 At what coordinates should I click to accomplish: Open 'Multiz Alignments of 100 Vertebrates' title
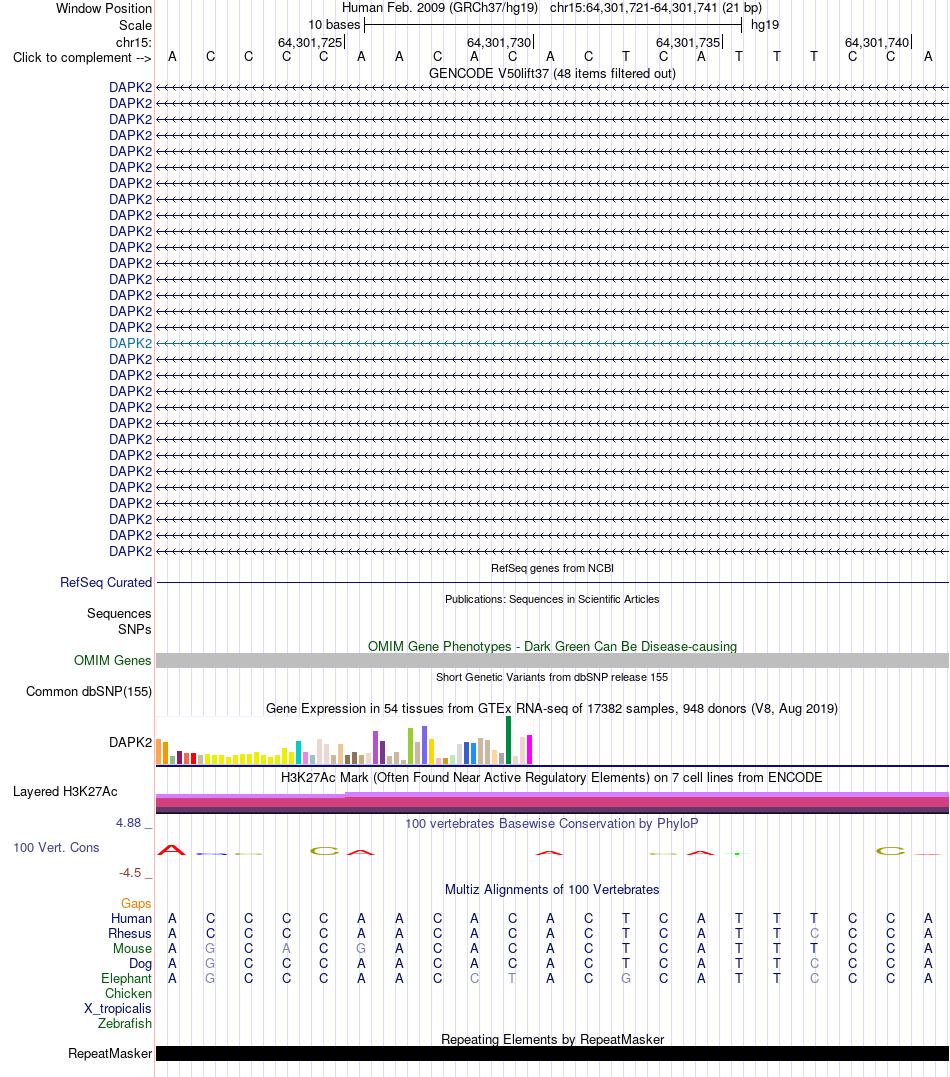coord(552,889)
